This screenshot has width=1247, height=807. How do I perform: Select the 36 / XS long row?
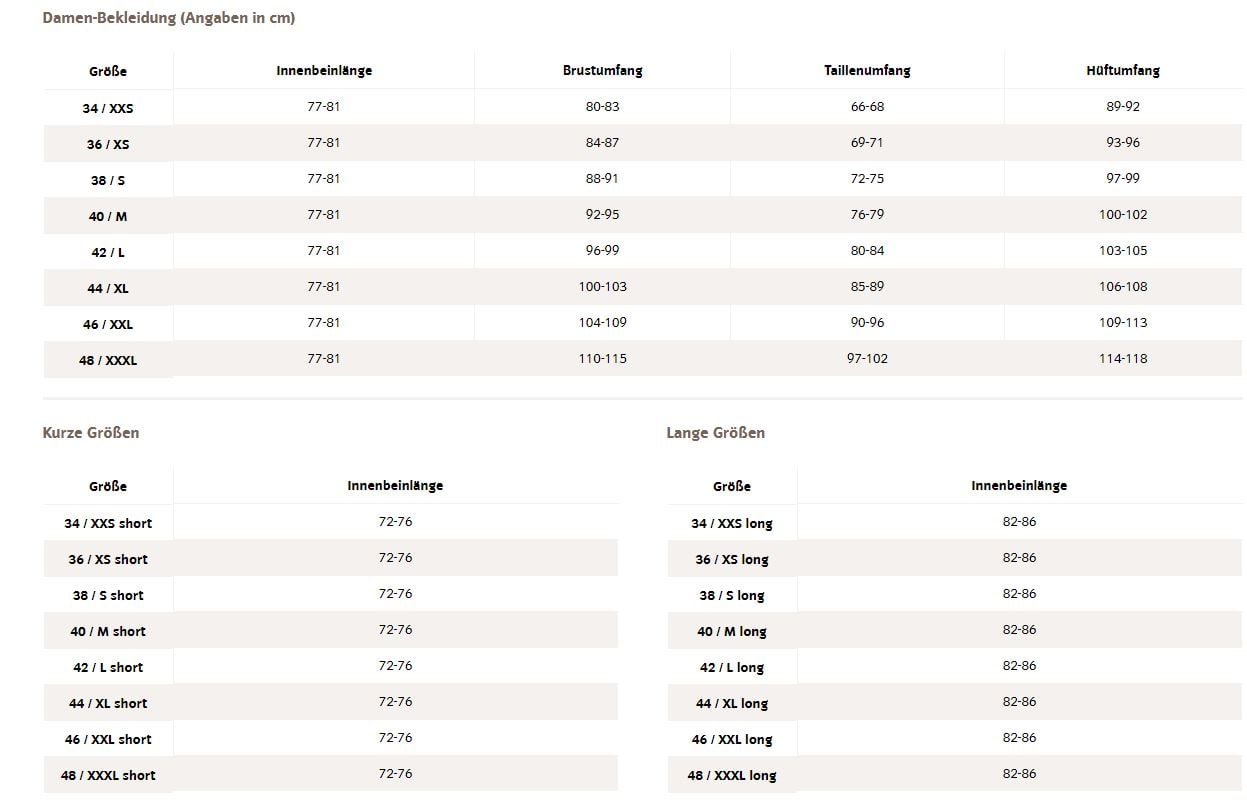click(955, 558)
